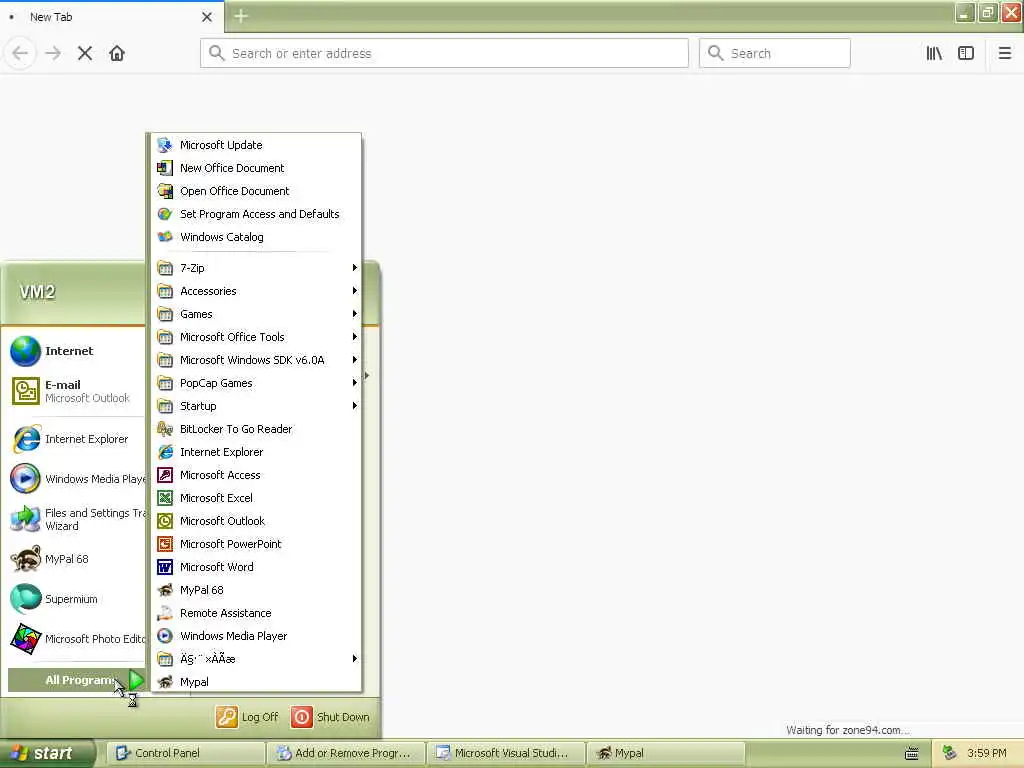Viewport: 1024px width, 768px height.
Task: Expand the Startup submenu
Action: 256,406
